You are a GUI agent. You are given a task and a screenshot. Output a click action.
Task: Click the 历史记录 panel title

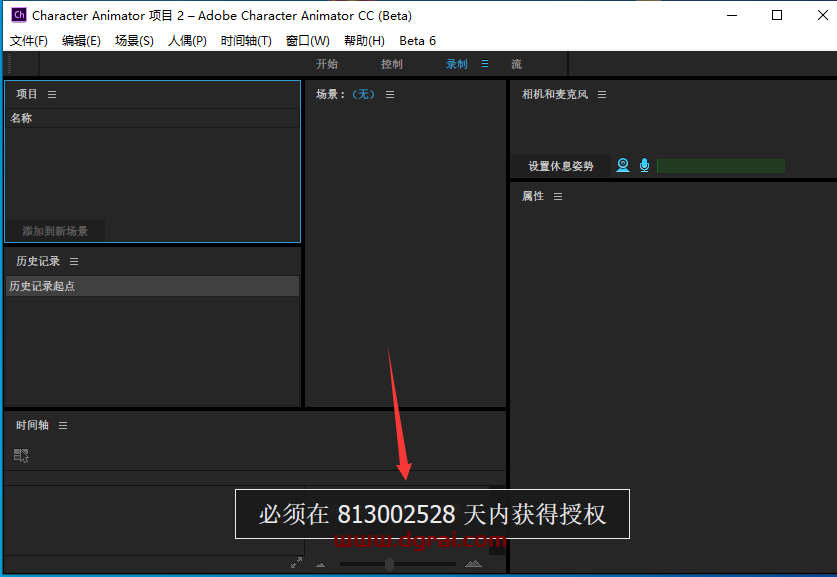click(x=38, y=262)
